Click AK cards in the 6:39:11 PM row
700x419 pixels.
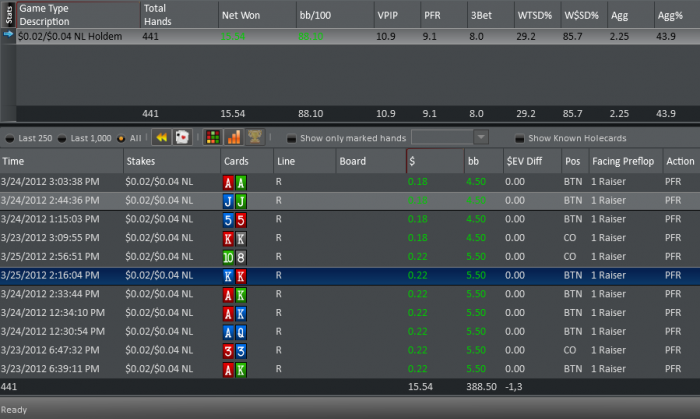(x=235, y=369)
